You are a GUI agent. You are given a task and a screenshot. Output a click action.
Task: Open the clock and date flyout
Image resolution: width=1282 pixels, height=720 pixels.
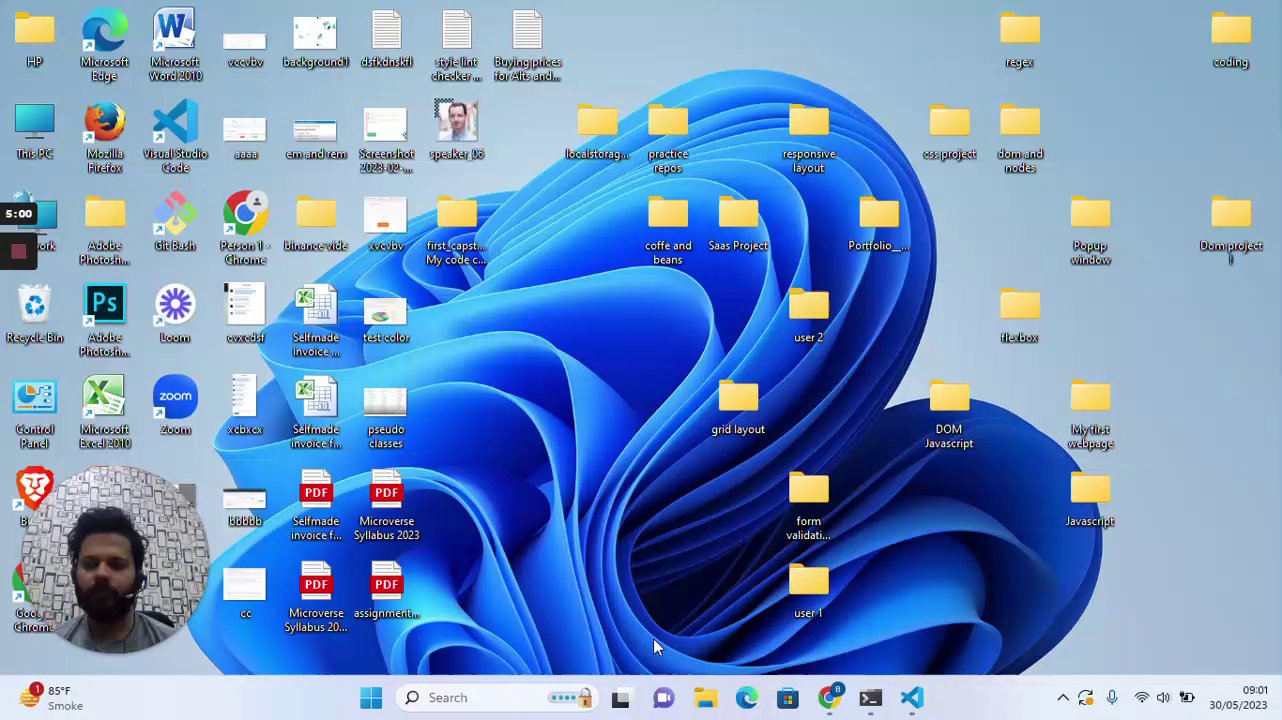tap(1238, 698)
